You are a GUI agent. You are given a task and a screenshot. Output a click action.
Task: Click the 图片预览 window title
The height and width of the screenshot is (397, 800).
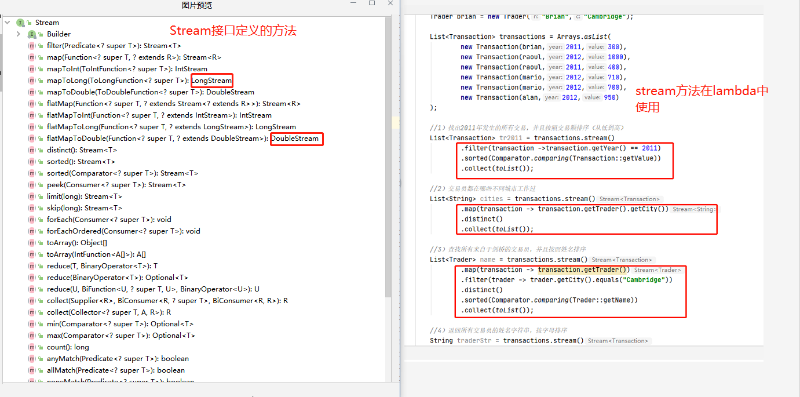(x=197, y=5)
